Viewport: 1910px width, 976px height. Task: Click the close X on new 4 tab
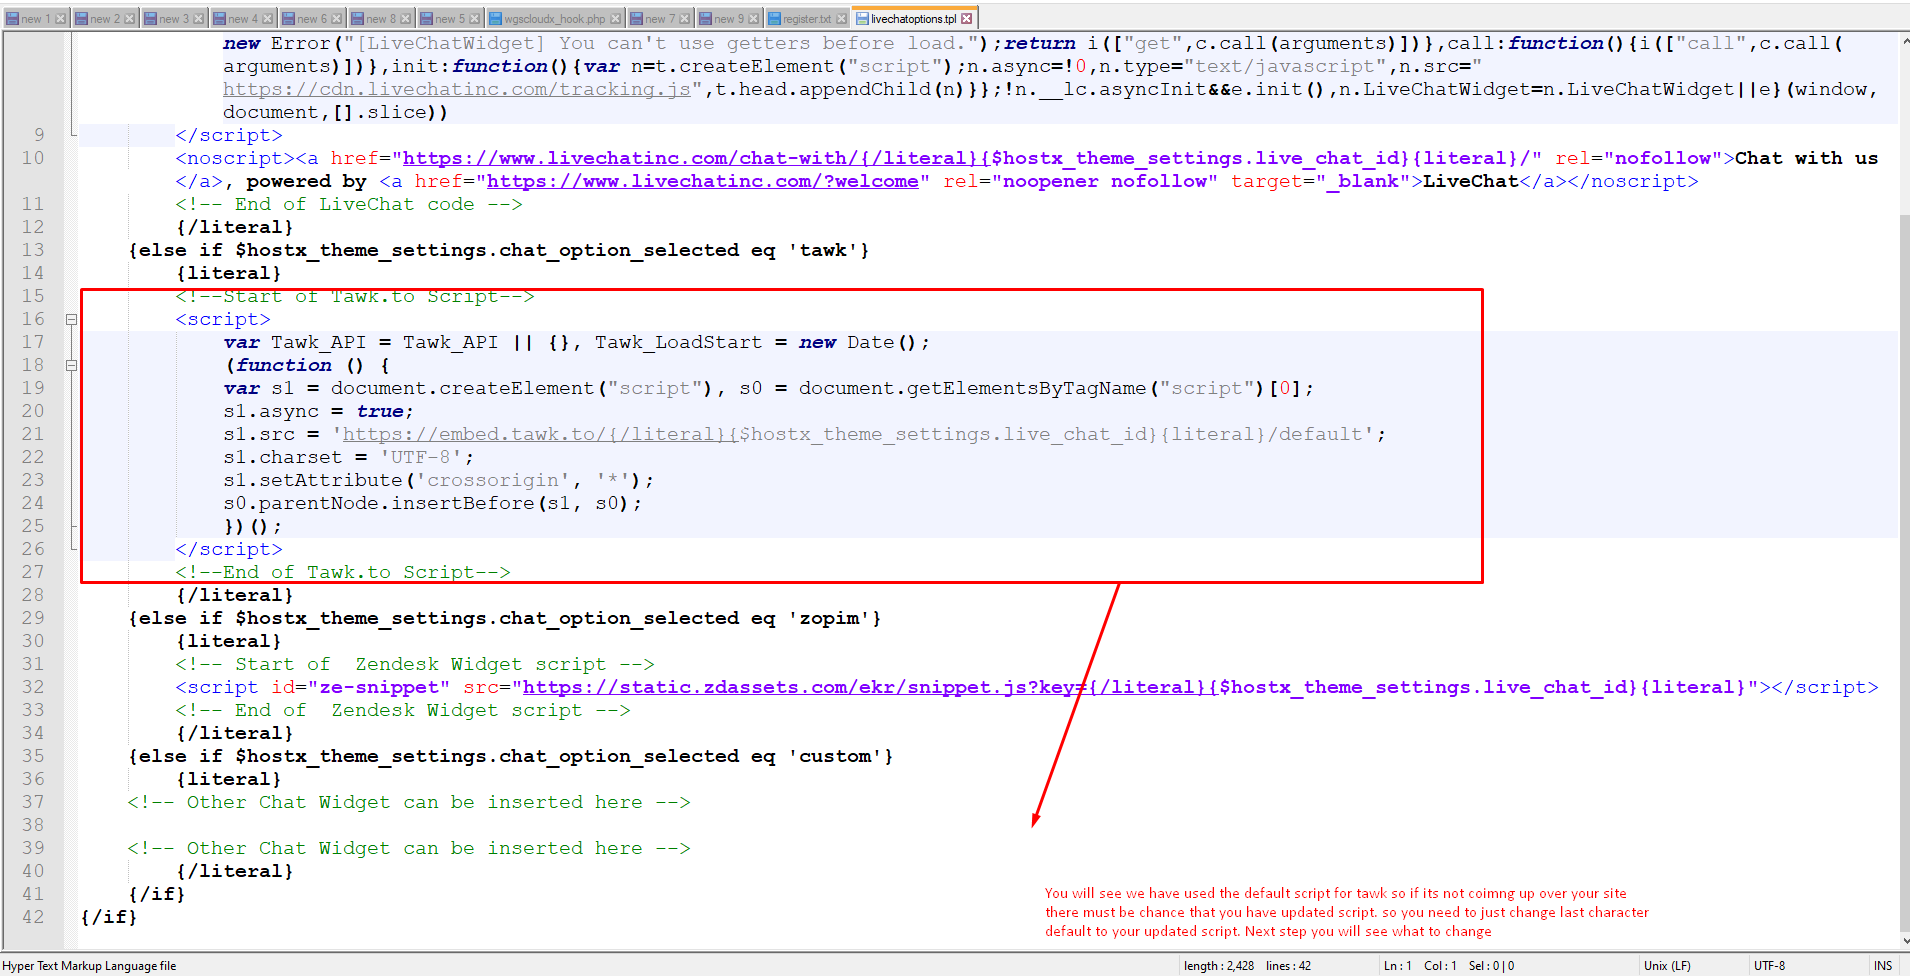(x=268, y=19)
